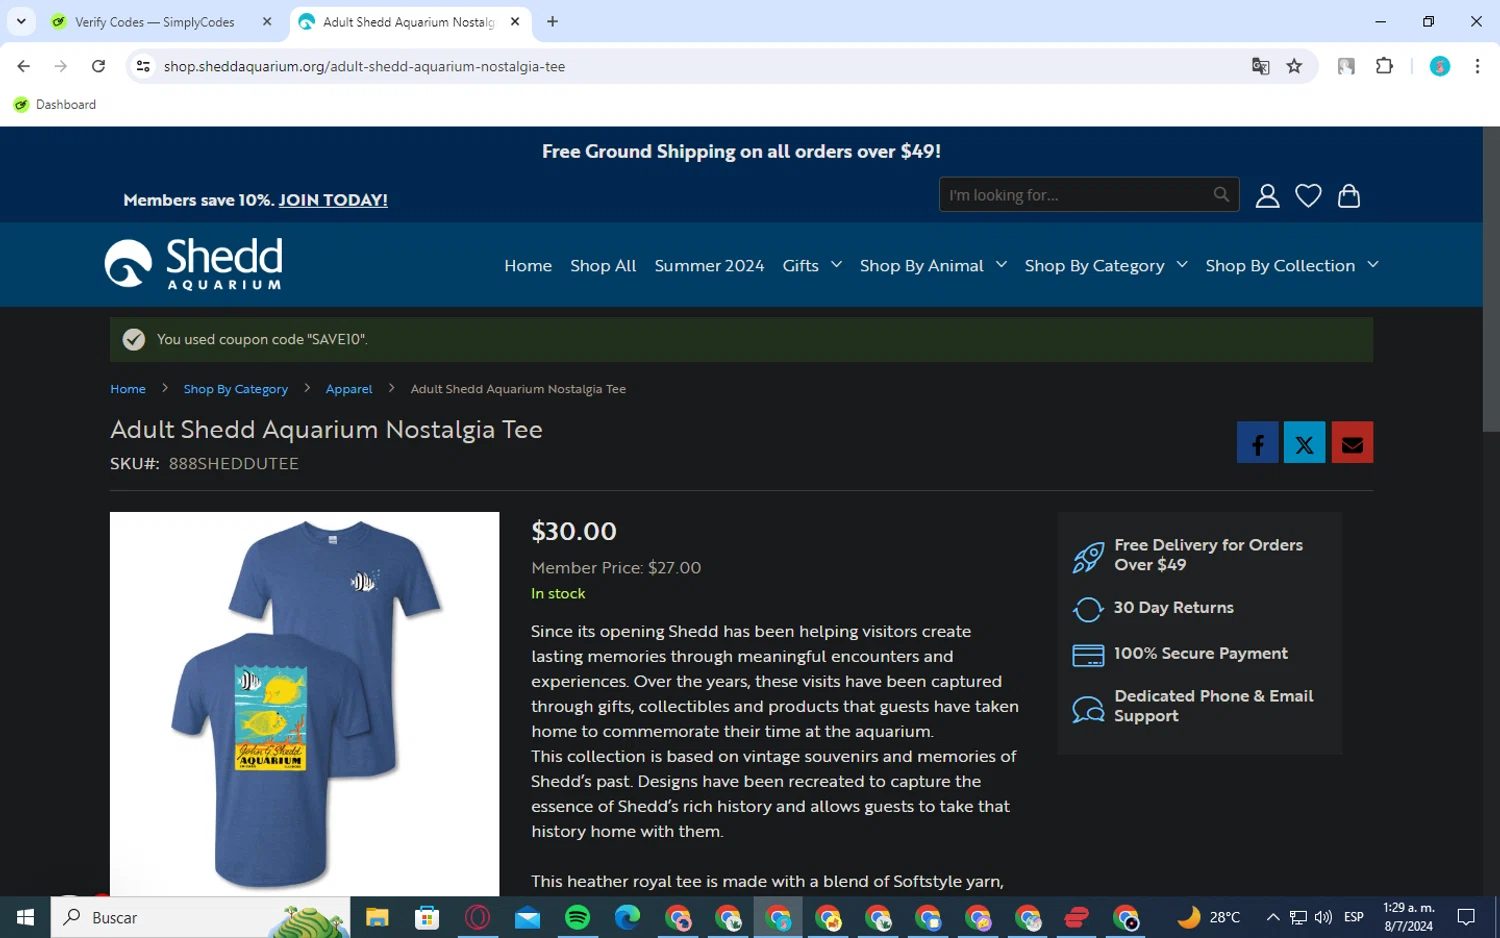Click the Apparel breadcrumb link
1500x938 pixels.
pos(349,389)
